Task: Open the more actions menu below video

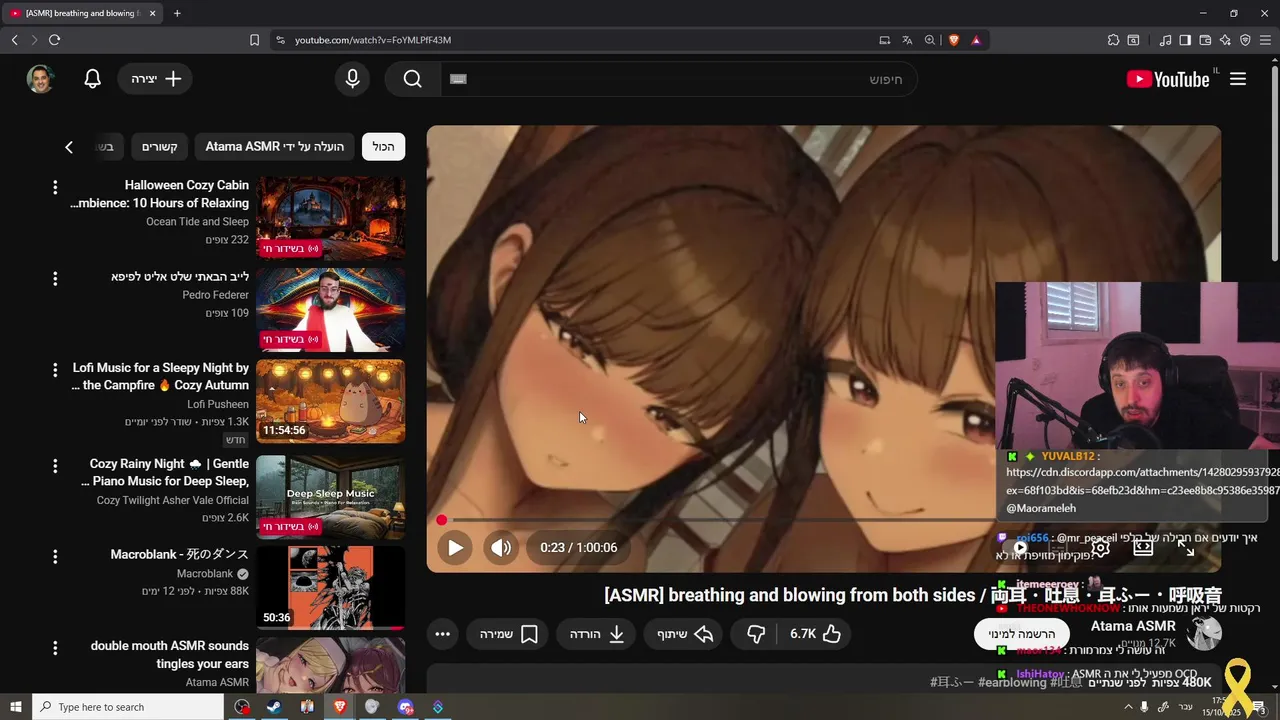Action: (443, 634)
